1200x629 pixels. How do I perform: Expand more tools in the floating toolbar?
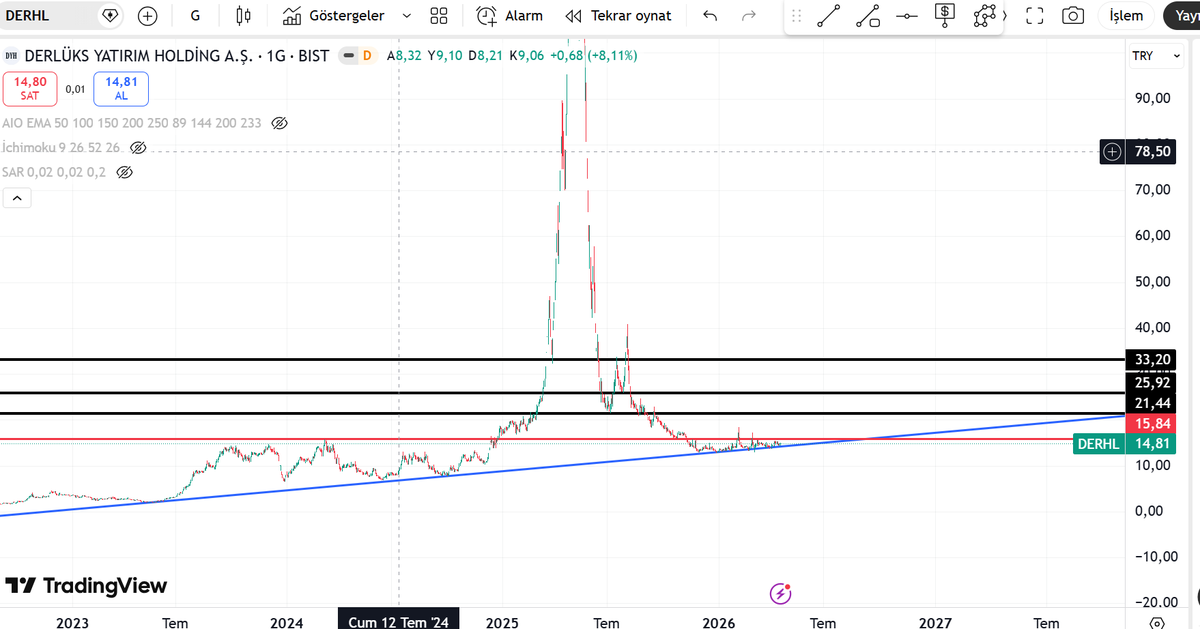(1005, 15)
